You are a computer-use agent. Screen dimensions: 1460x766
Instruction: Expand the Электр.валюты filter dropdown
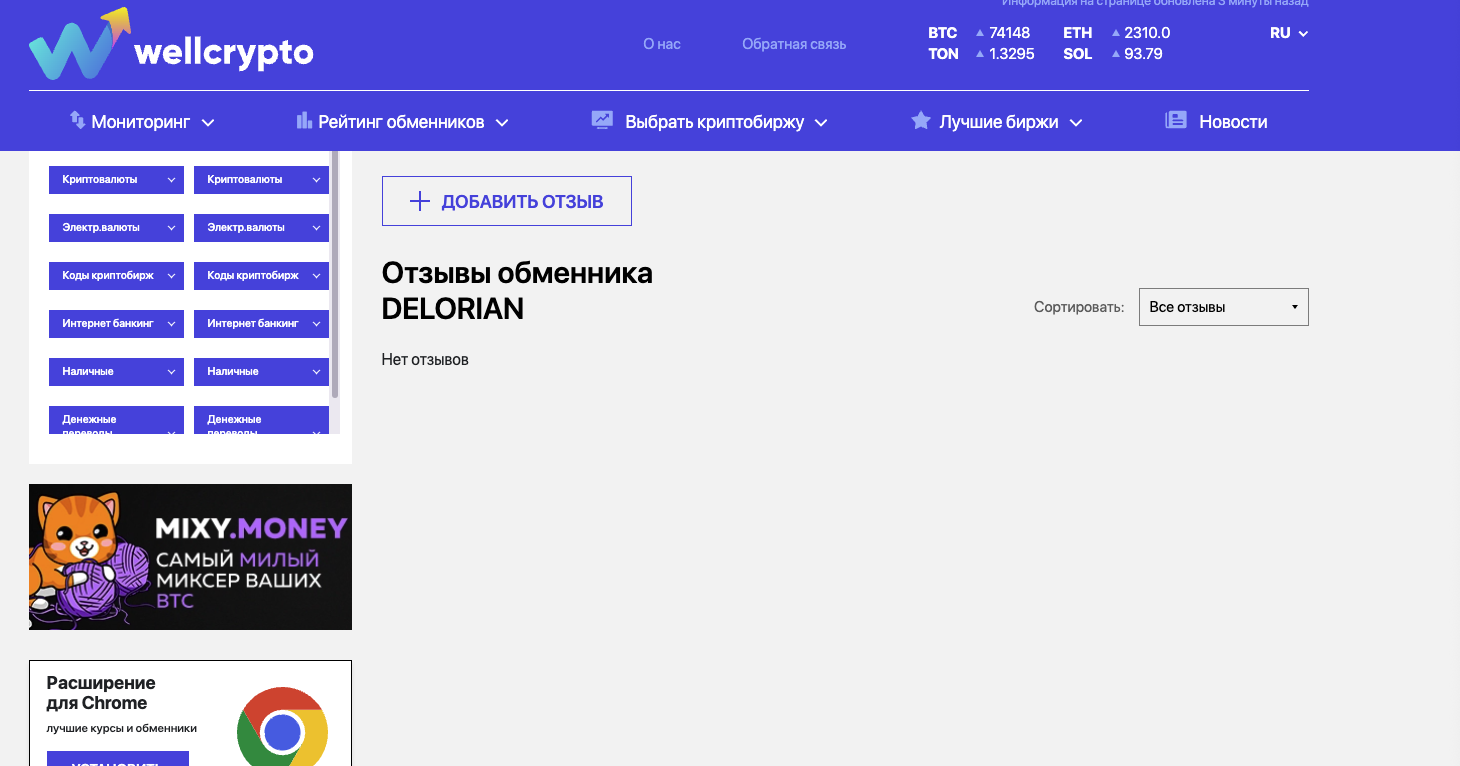(x=116, y=227)
